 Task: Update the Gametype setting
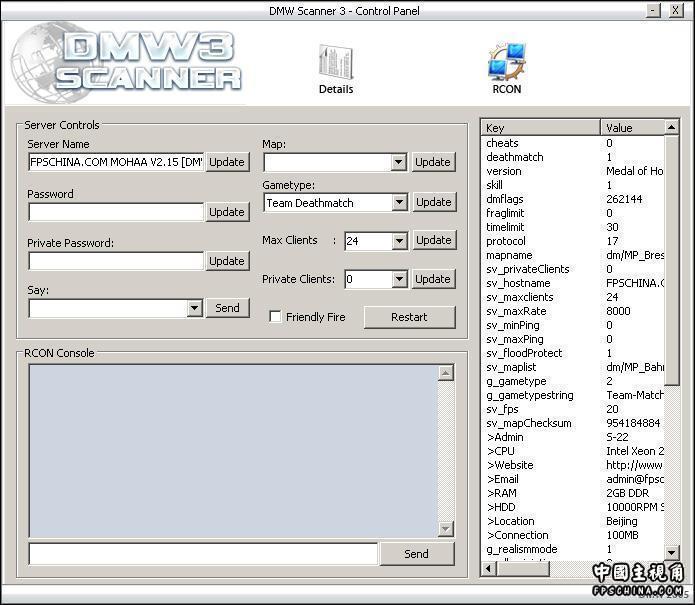point(434,202)
